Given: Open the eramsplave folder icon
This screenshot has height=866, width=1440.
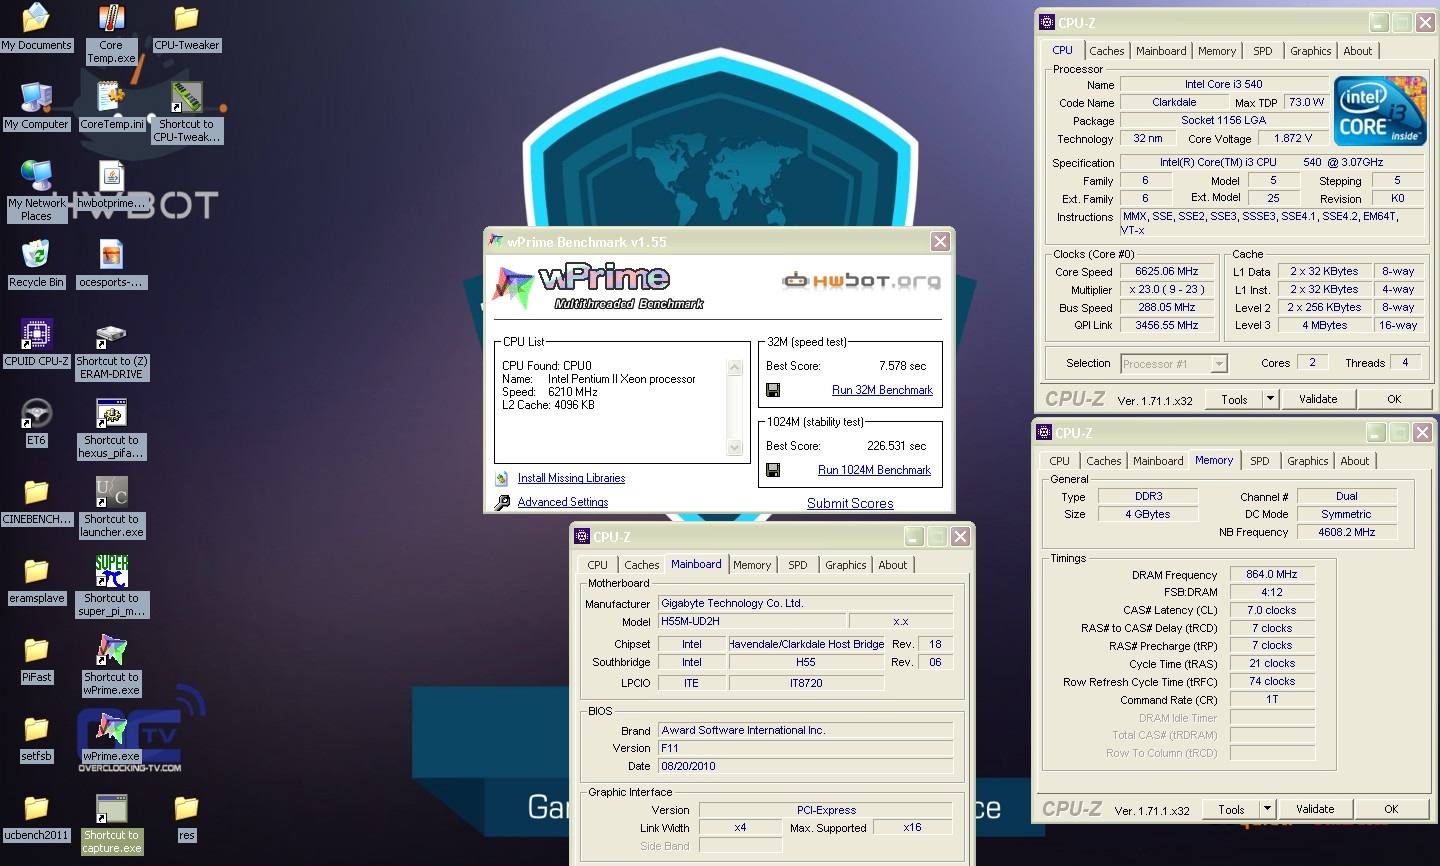Looking at the screenshot, I should point(36,580).
